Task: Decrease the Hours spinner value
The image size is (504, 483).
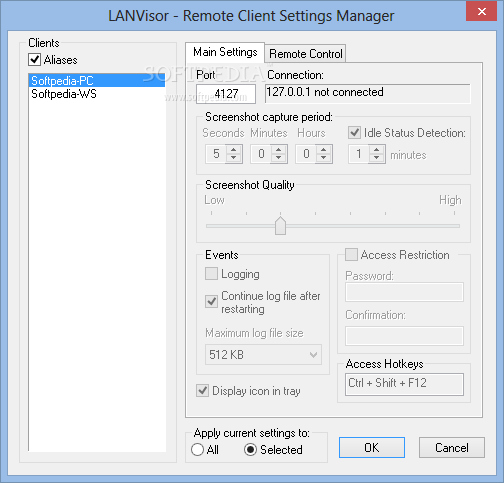Action: 324,158
